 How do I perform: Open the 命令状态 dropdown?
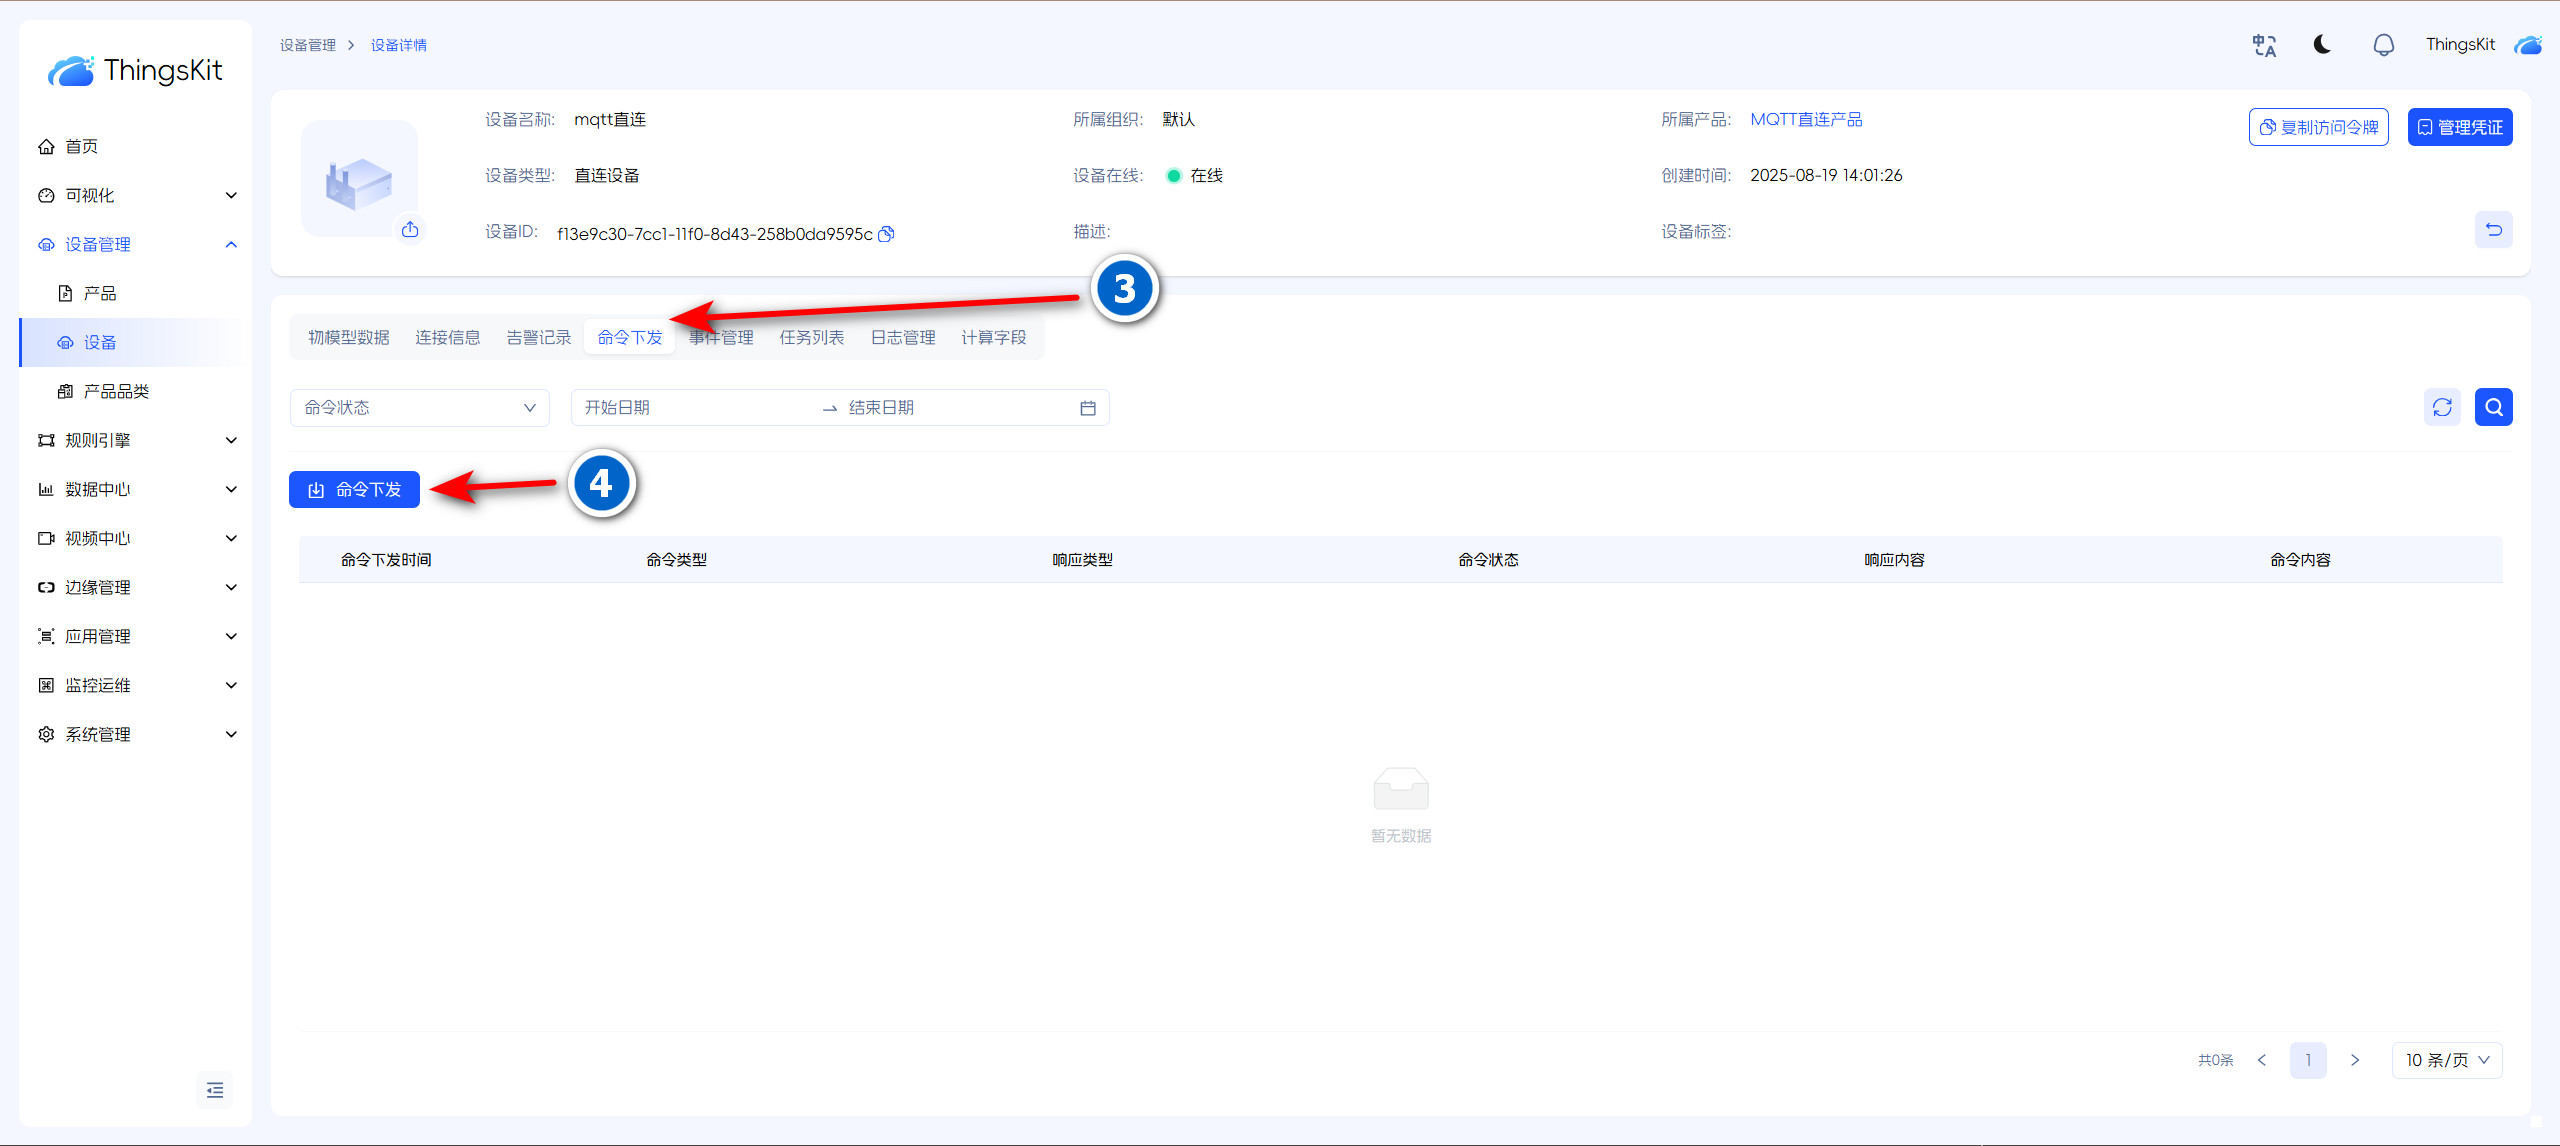coord(419,408)
